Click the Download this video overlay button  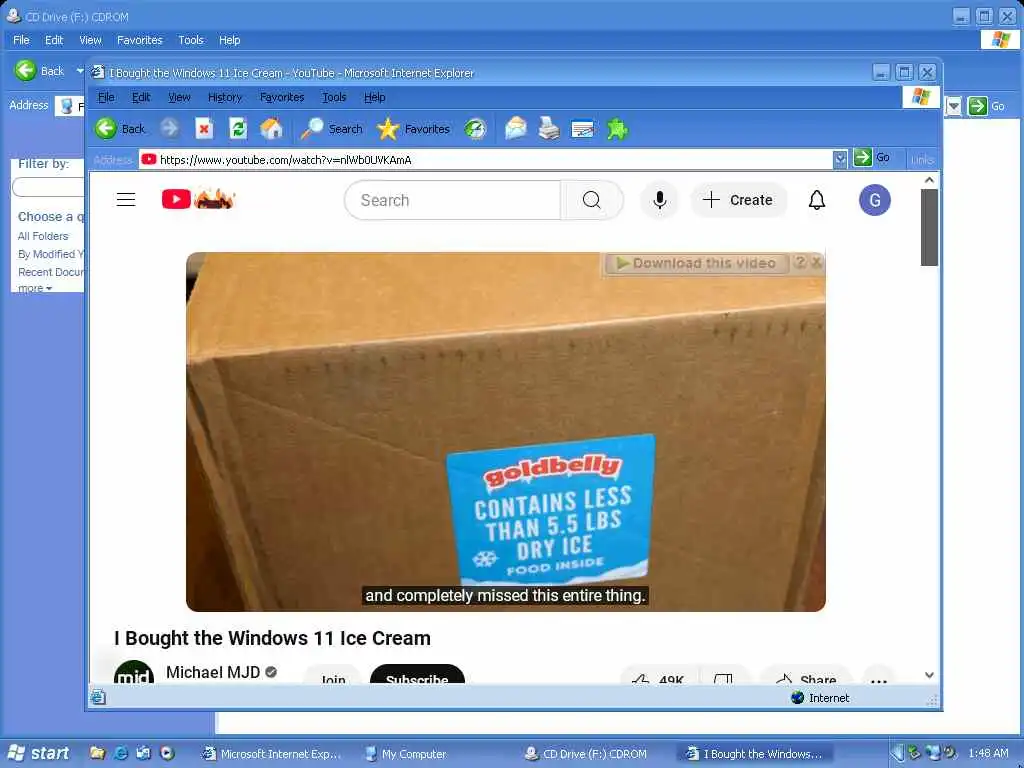696,263
